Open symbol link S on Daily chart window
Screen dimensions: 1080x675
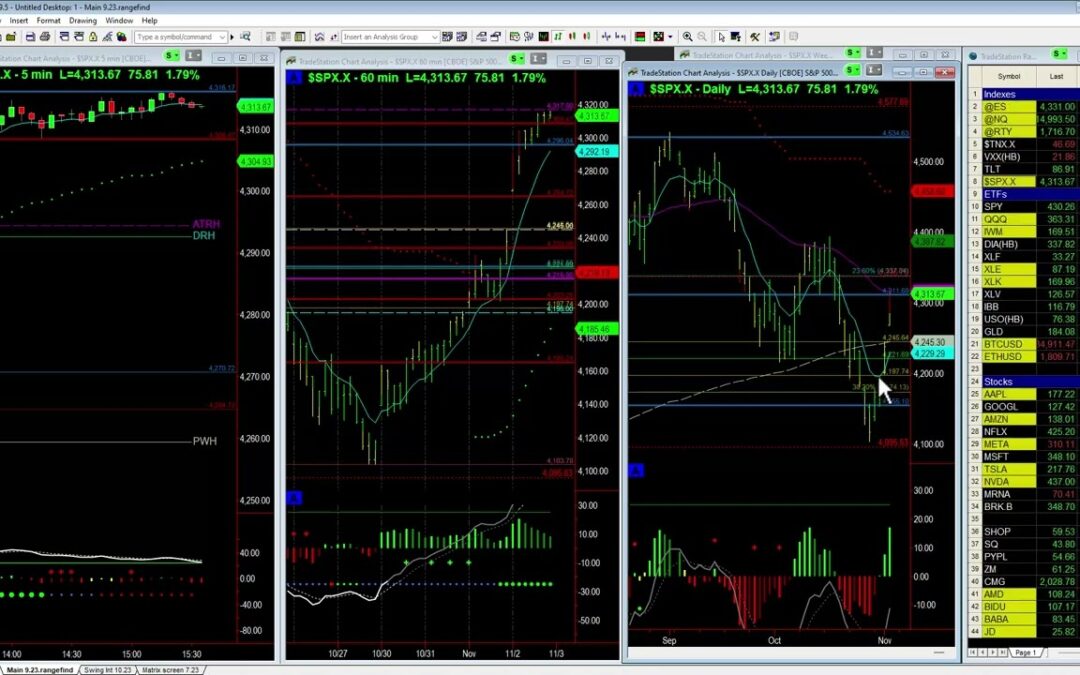(x=853, y=70)
